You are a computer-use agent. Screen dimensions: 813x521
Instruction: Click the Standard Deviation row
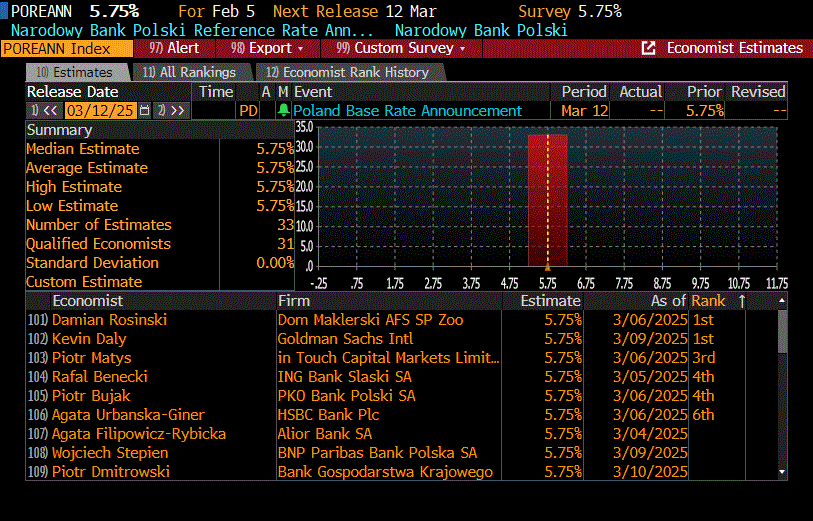(x=160, y=263)
